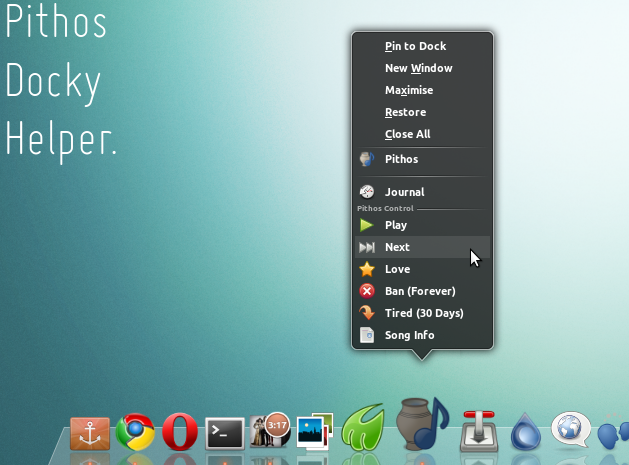Select "Pin to Dock" in the context menu

click(422, 46)
